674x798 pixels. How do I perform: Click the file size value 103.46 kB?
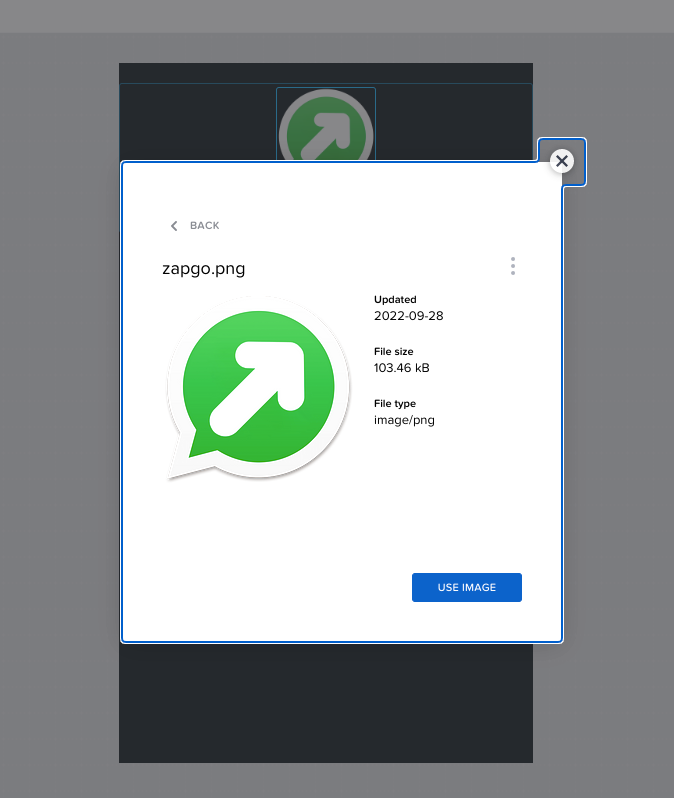(x=402, y=368)
